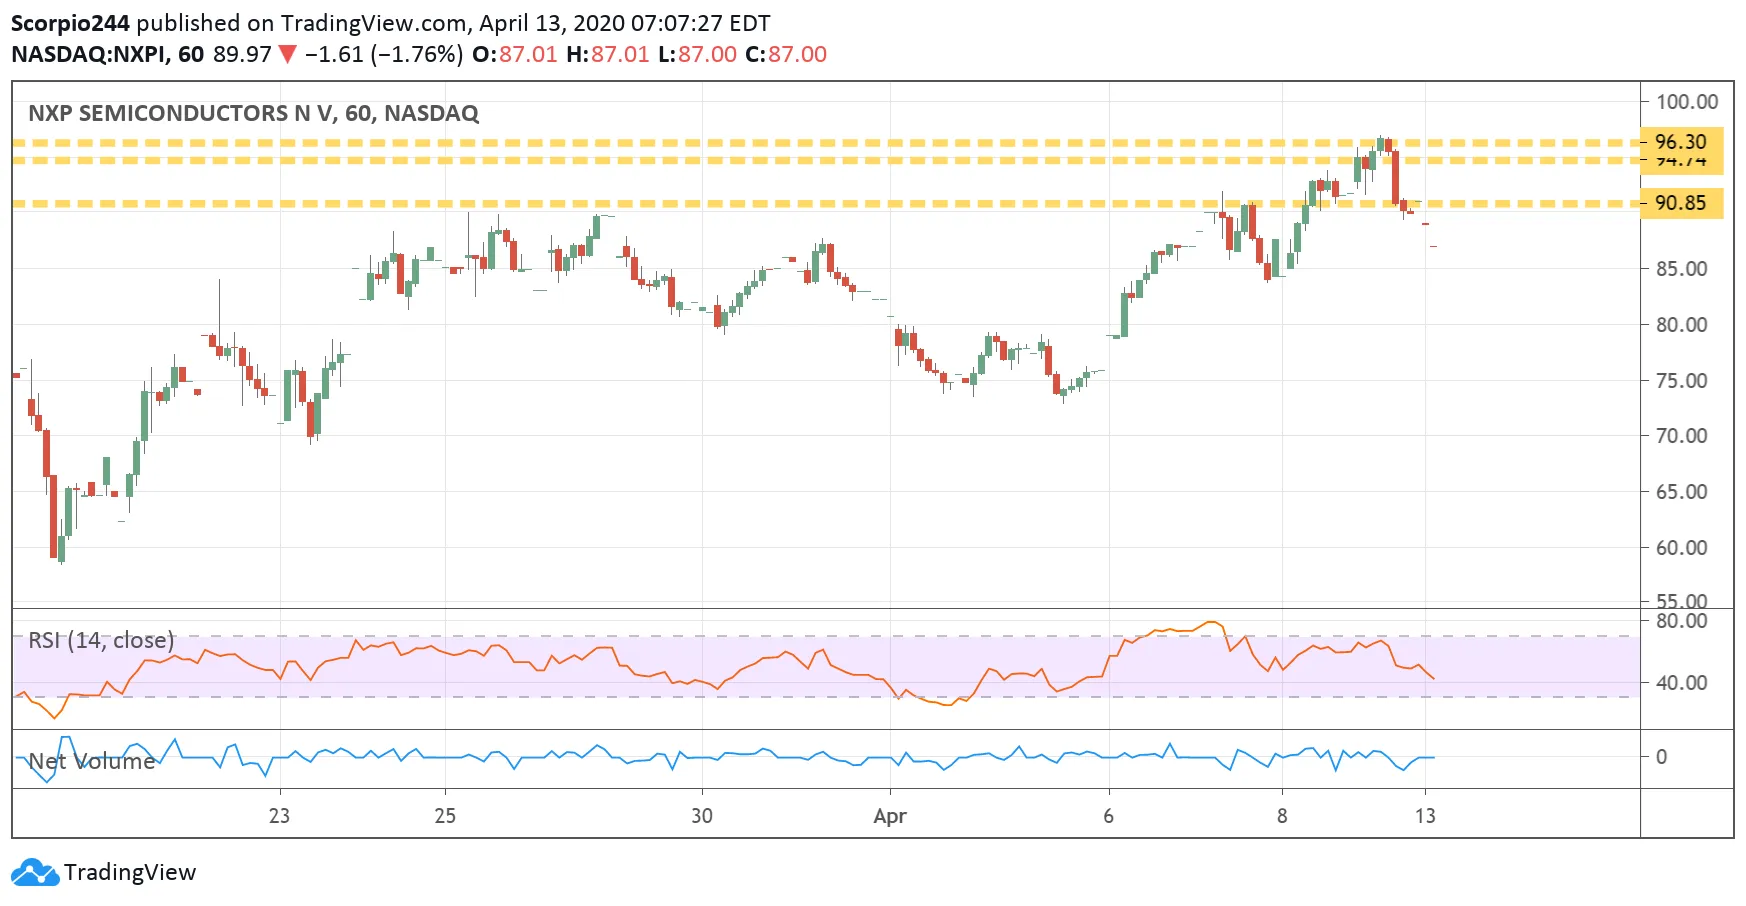Click the 85.00 price axis label
This screenshot has height=906, width=1746.
point(1681,269)
